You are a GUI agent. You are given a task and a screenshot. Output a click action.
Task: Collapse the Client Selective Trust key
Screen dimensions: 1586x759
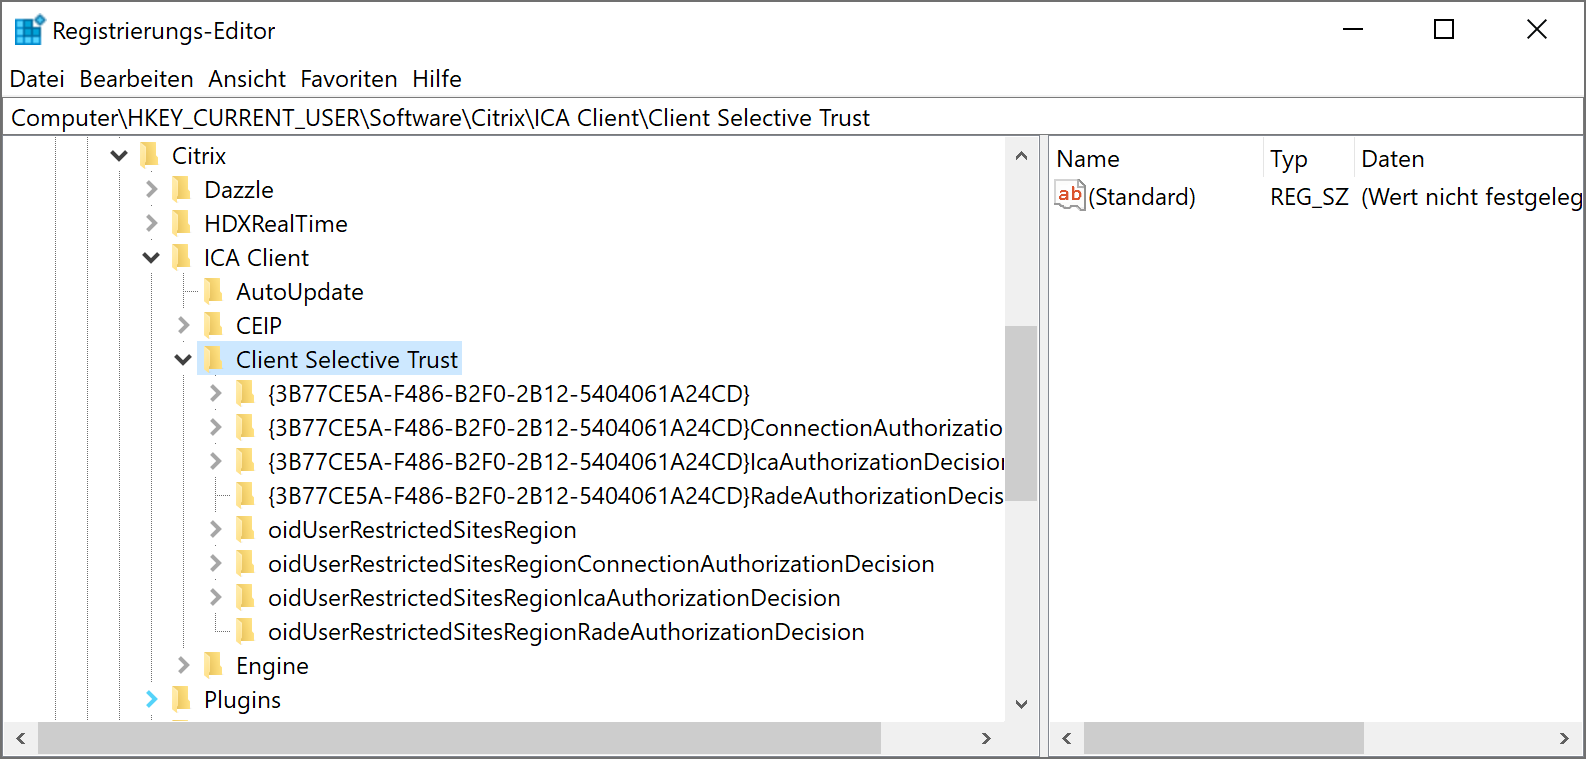pos(183,360)
